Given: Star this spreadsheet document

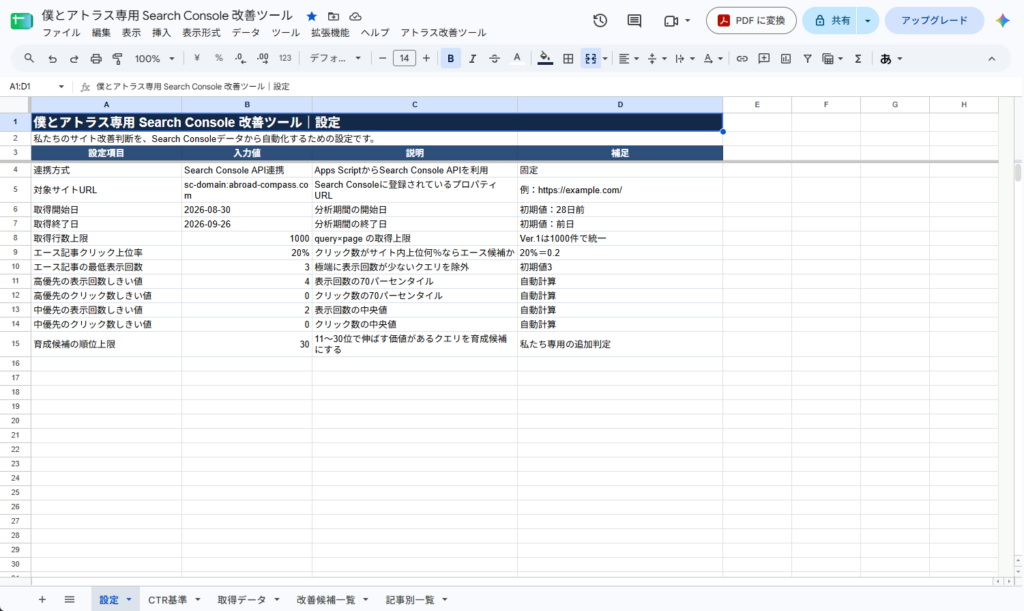Looking at the screenshot, I should 312,16.
